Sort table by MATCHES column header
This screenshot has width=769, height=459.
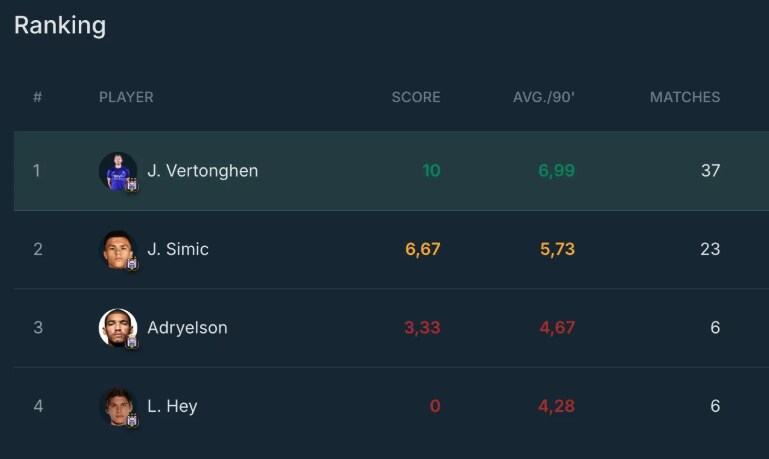(x=685, y=97)
